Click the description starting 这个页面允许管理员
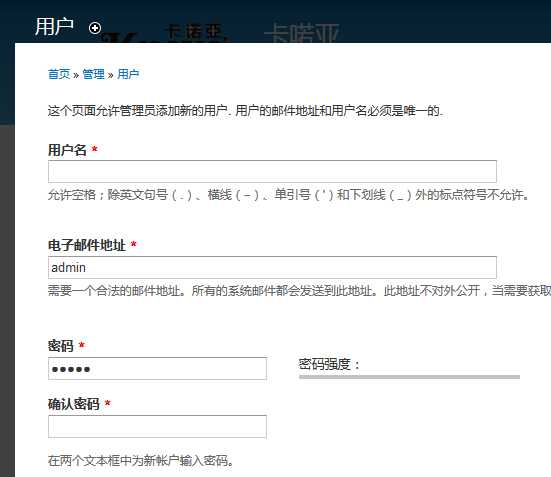This screenshot has height=477, width=551. pyautogui.click(x=245, y=111)
